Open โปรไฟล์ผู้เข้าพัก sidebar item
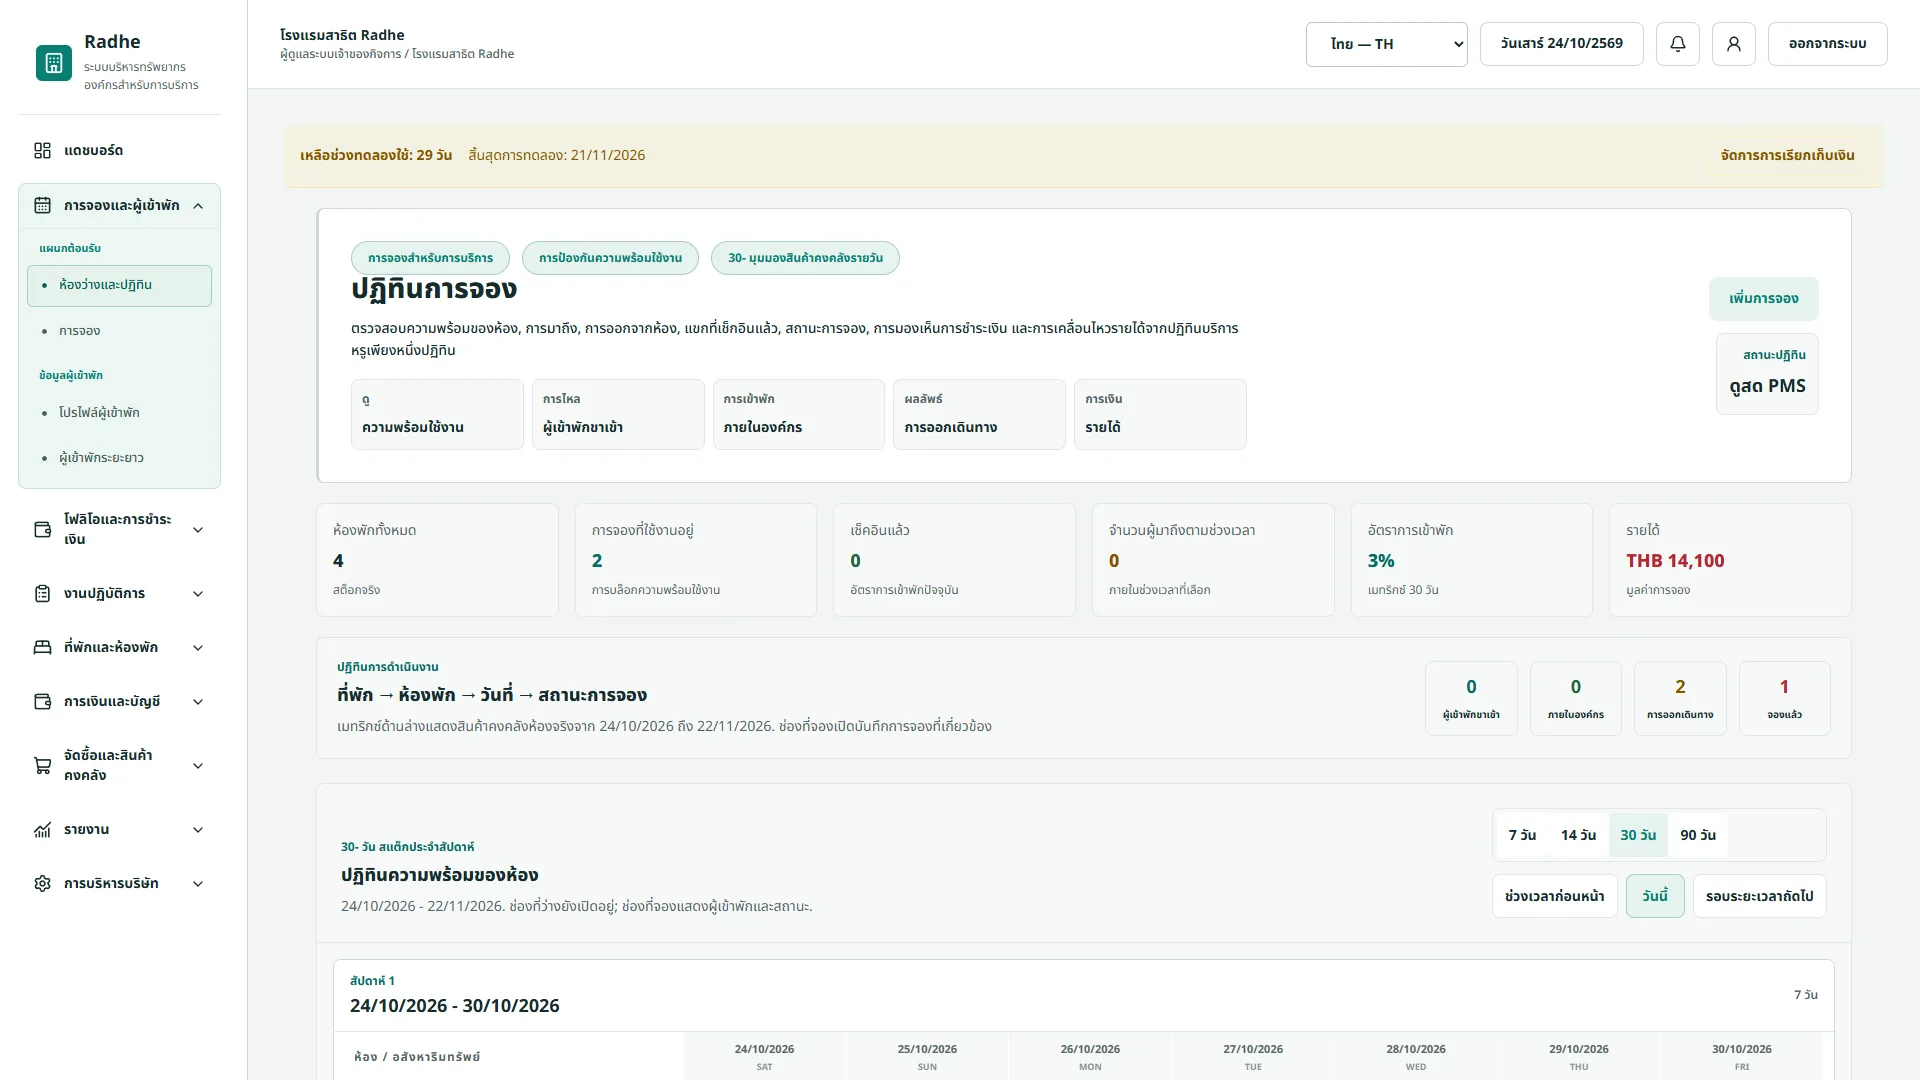1920x1080 pixels. [119, 413]
